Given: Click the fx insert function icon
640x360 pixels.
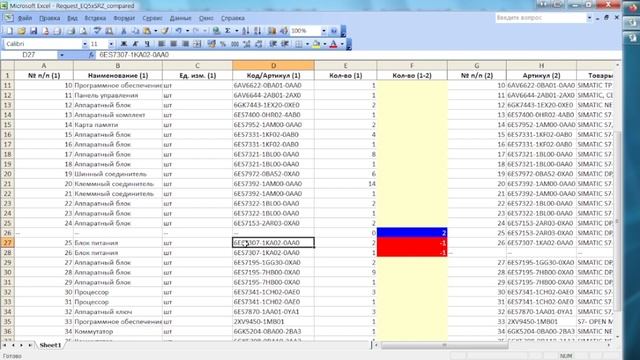Looking at the screenshot, I should 91,55.
